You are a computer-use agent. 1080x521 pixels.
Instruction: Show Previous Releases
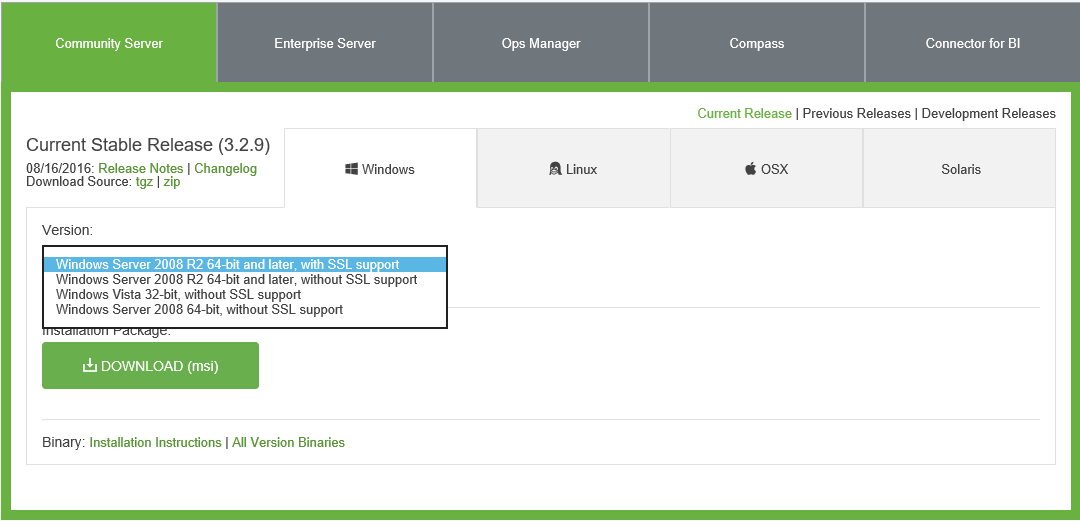point(856,113)
